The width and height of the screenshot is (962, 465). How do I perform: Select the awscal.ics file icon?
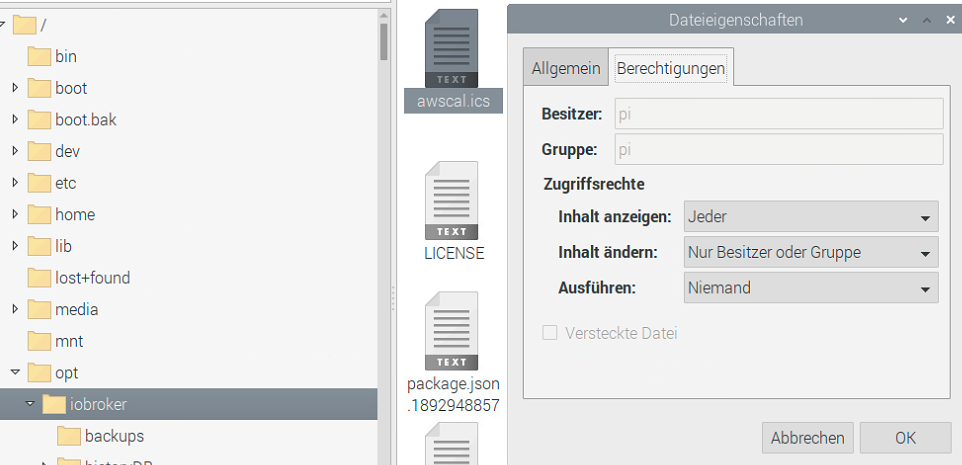click(451, 48)
